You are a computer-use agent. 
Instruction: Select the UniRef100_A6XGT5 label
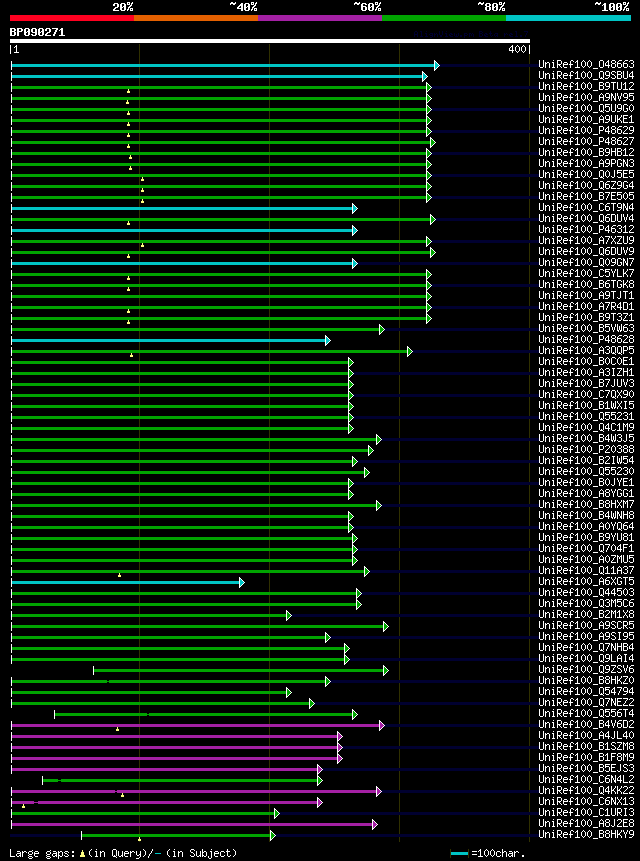586,581
